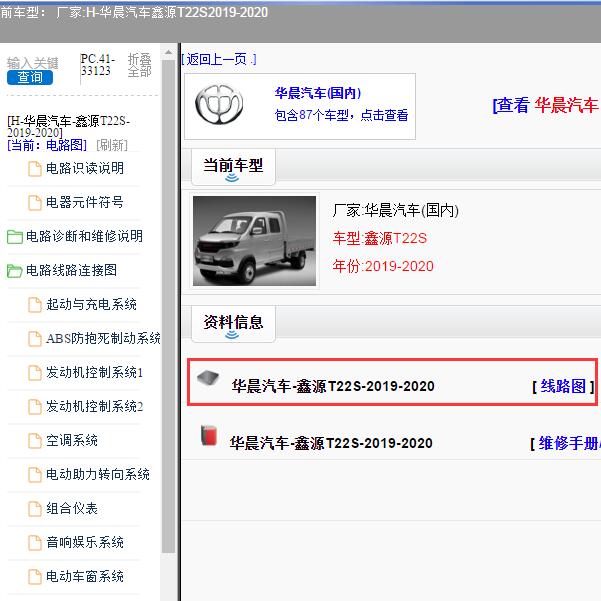Open ABS防抱死制动系统 wiring diagram

coord(103,338)
